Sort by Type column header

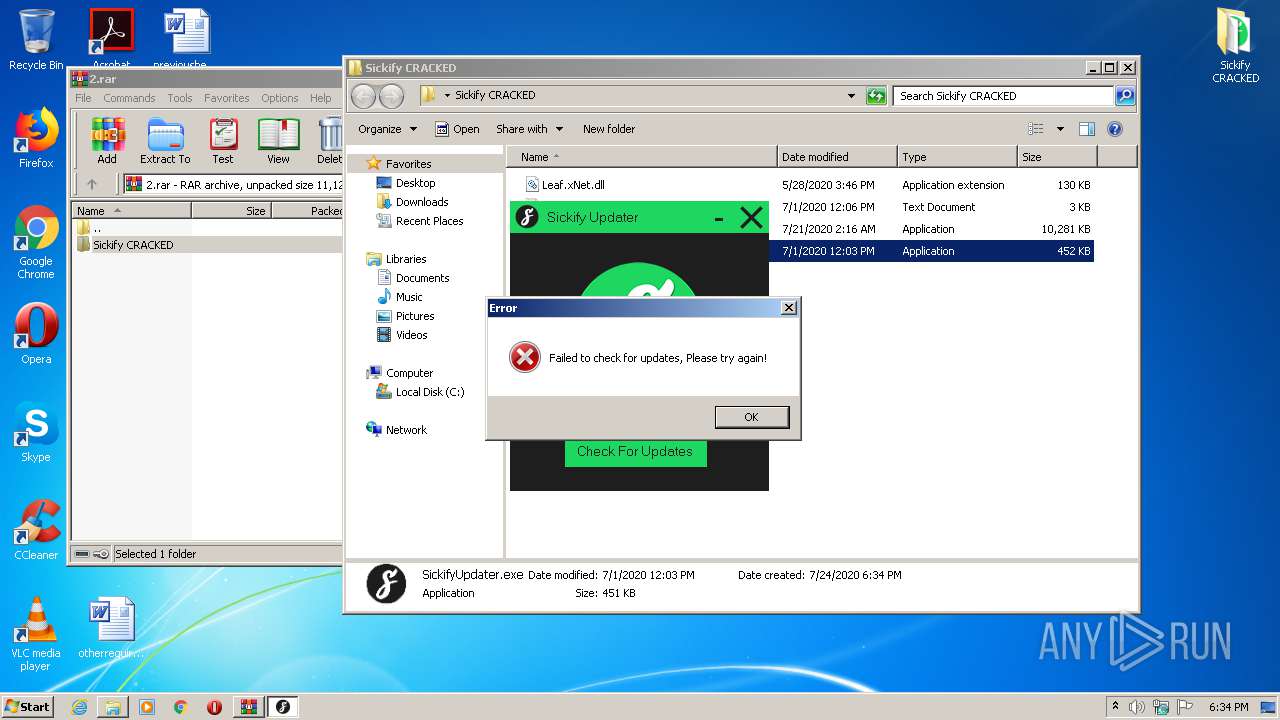pyautogui.click(x=957, y=157)
